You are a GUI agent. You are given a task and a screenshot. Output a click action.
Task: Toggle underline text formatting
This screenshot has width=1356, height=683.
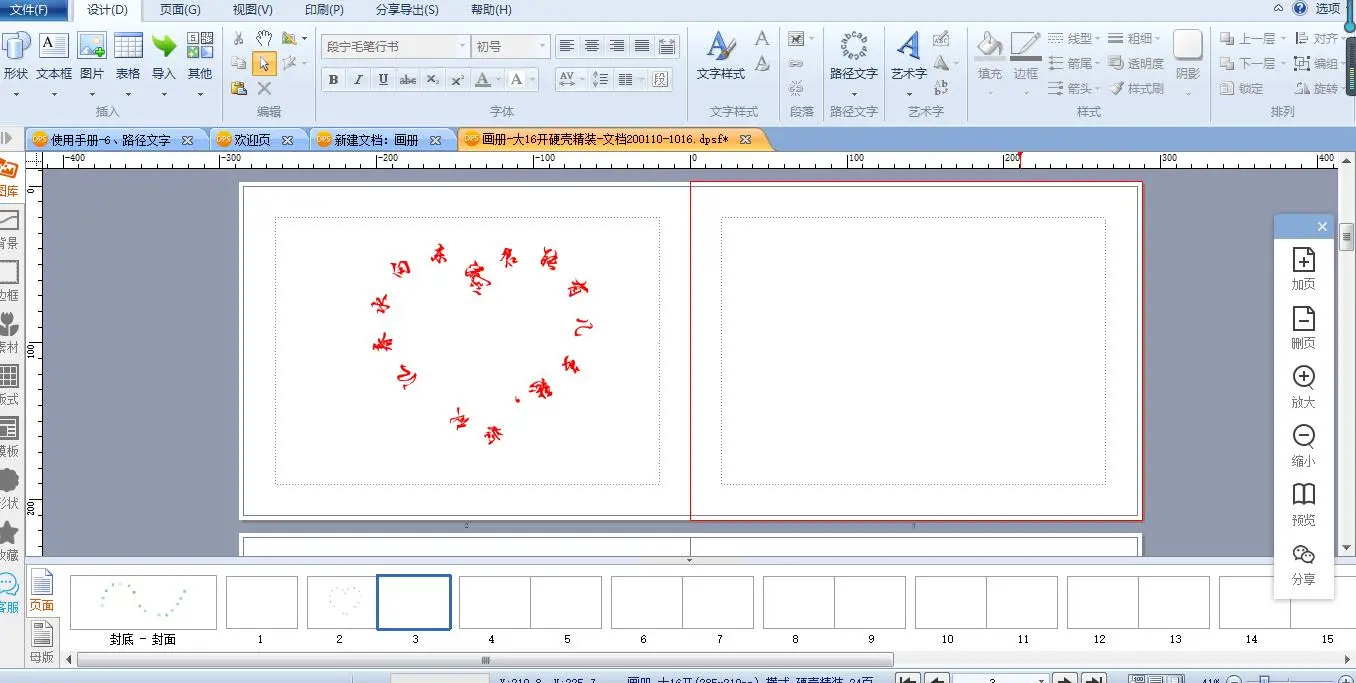click(x=383, y=80)
